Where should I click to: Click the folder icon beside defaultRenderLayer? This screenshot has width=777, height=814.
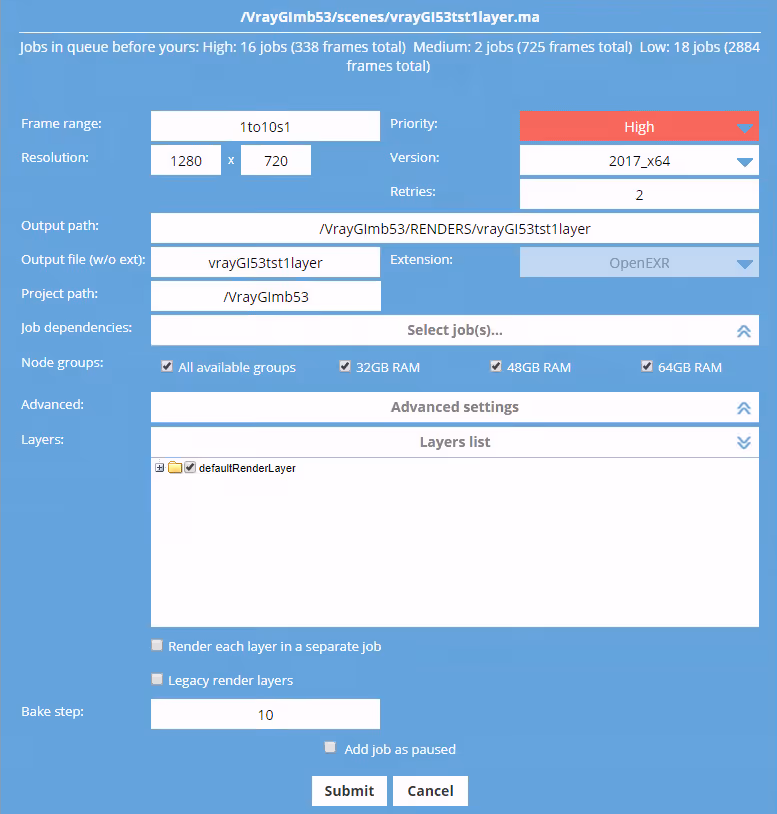point(175,468)
